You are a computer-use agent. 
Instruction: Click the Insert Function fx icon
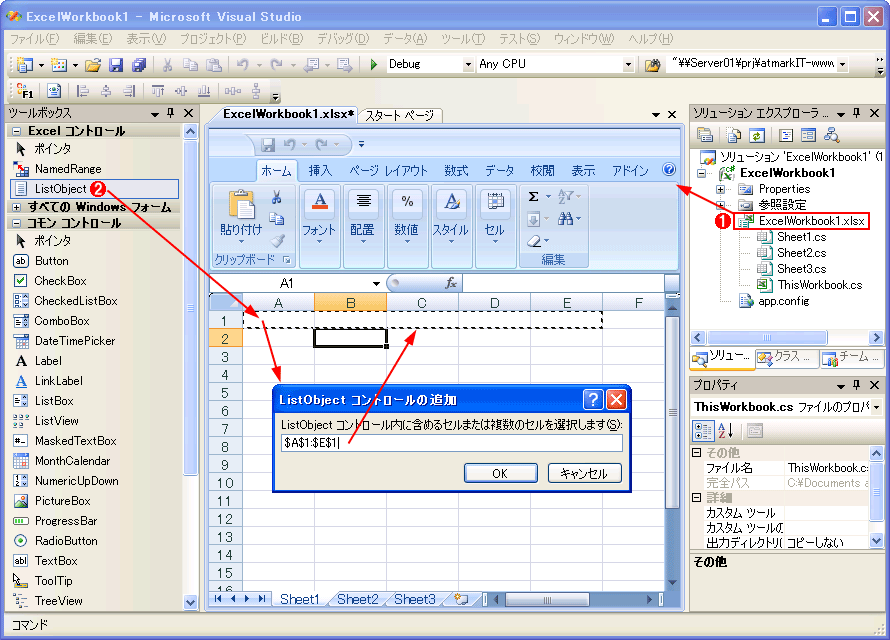click(451, 283)
